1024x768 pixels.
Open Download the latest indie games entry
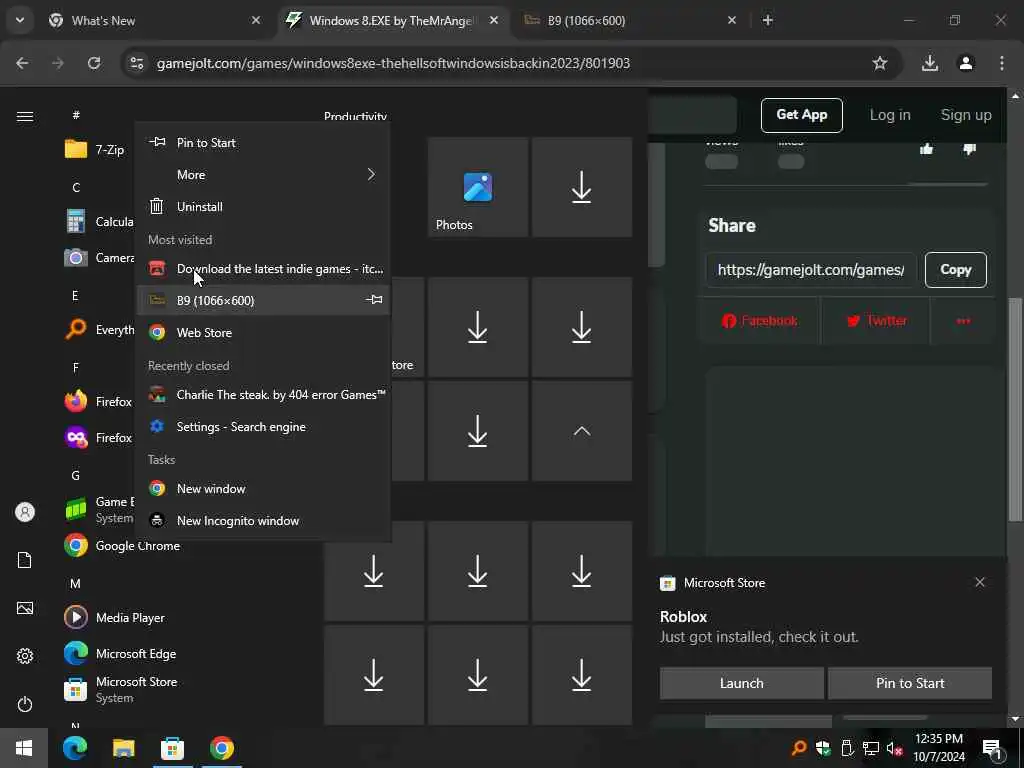[x=263, y=268]
